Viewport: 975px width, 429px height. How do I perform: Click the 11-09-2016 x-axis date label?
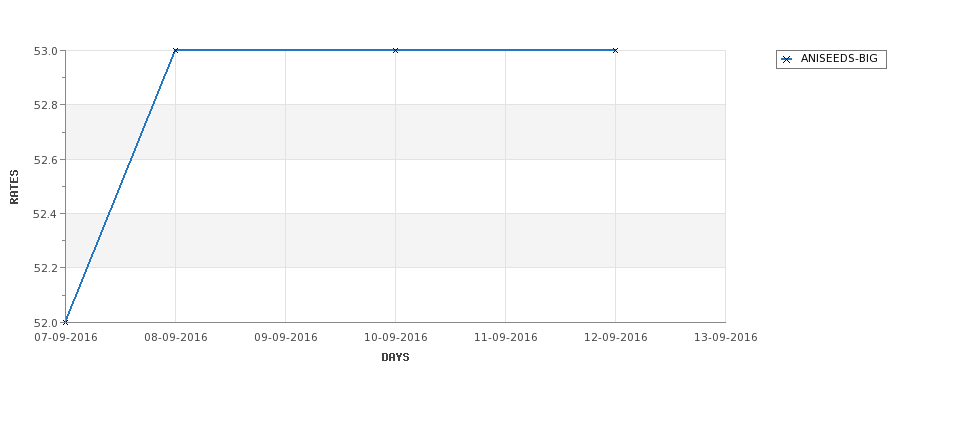click(x=506, y=338)
